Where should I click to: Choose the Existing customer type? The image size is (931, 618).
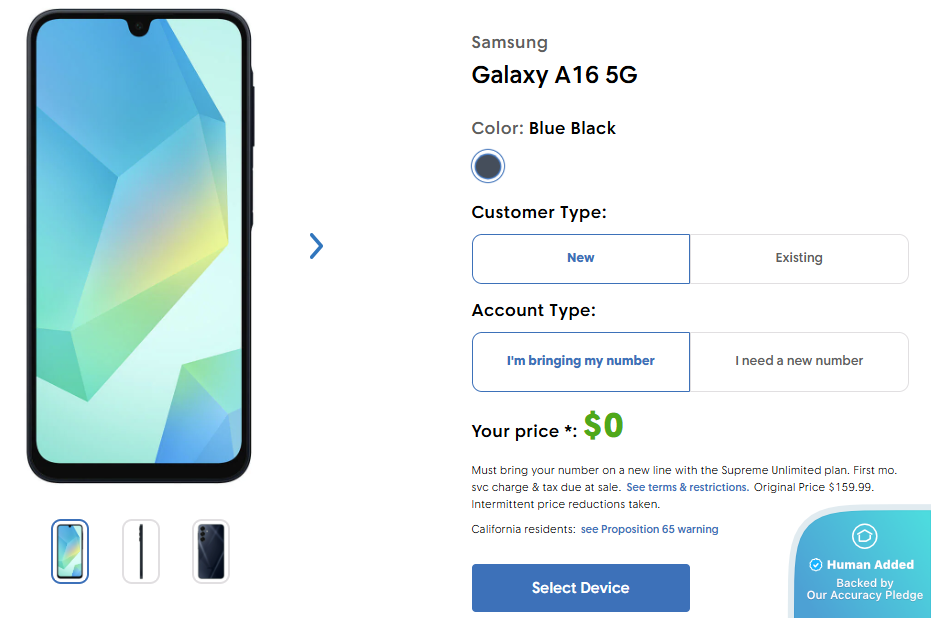(799, 259)
